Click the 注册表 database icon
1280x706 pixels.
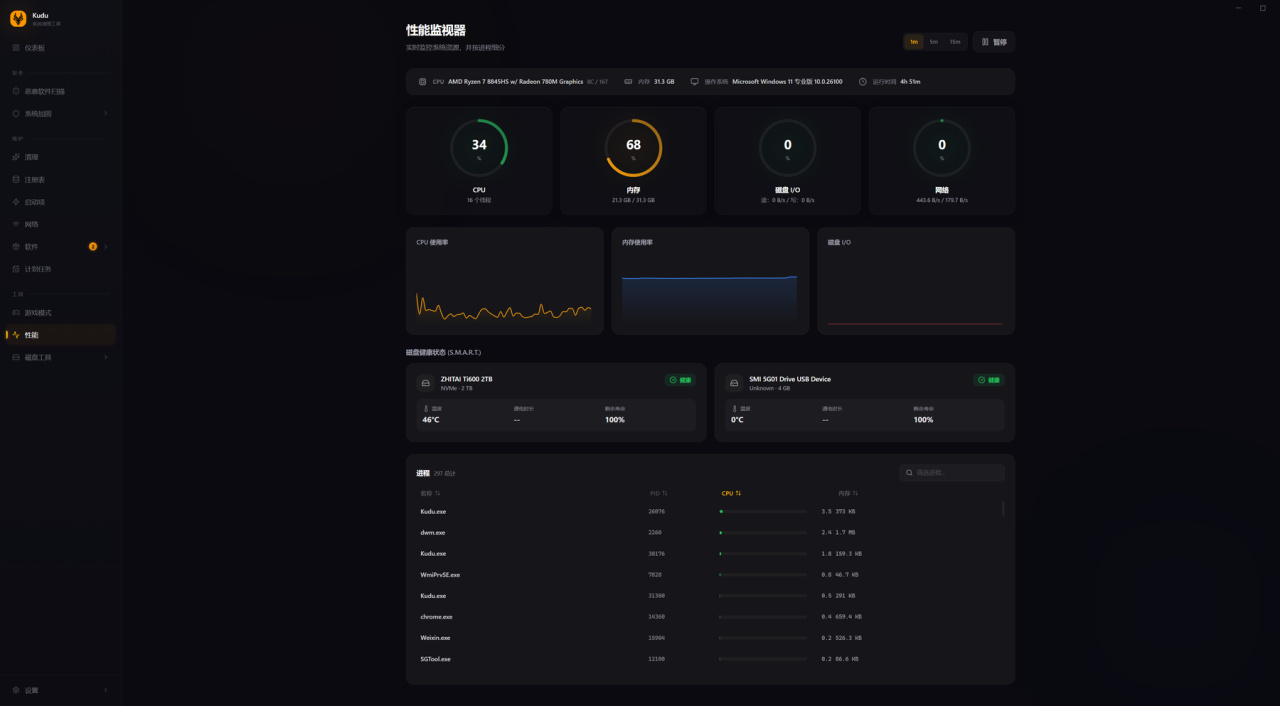pyautogui.click(x=15, y=179)
